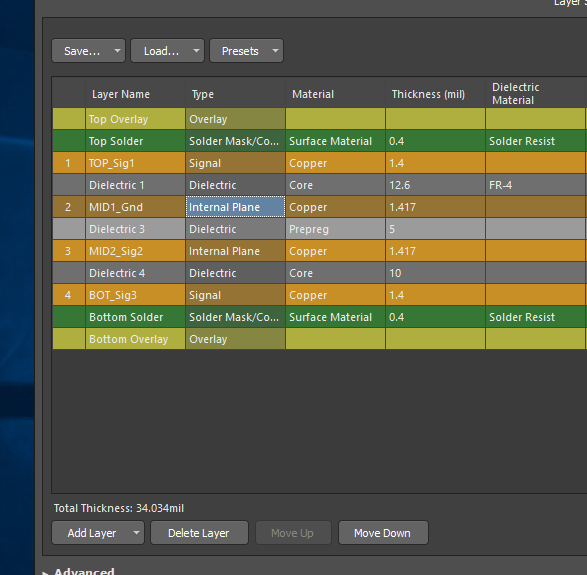Click the 1.417 thickness of MID1_Gnd
Image resolution: width=587 pixels, height=575 pixels.
click(x=435, y=207)
